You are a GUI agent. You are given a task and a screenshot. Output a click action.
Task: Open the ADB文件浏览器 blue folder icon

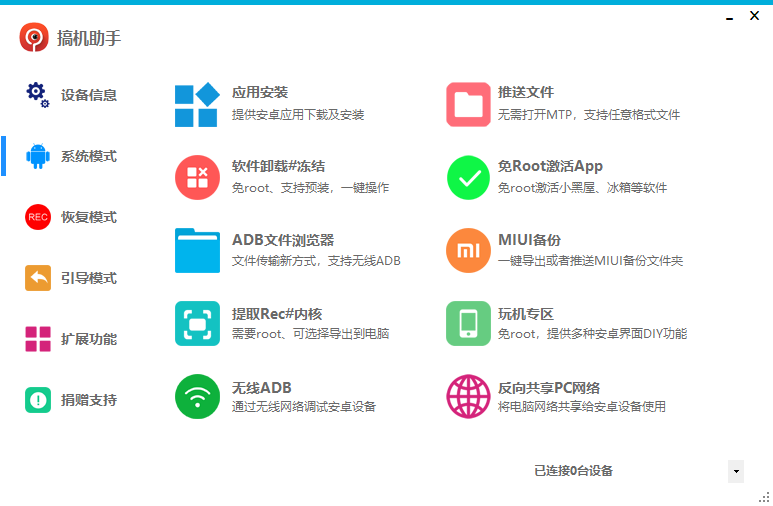click(197, 251)
